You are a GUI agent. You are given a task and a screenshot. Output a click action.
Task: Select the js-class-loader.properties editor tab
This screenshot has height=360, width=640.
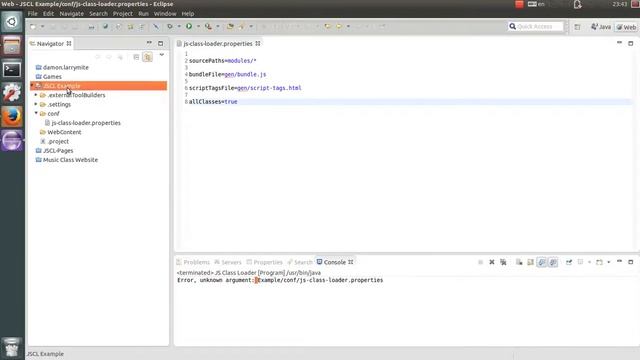click(218, 43)
